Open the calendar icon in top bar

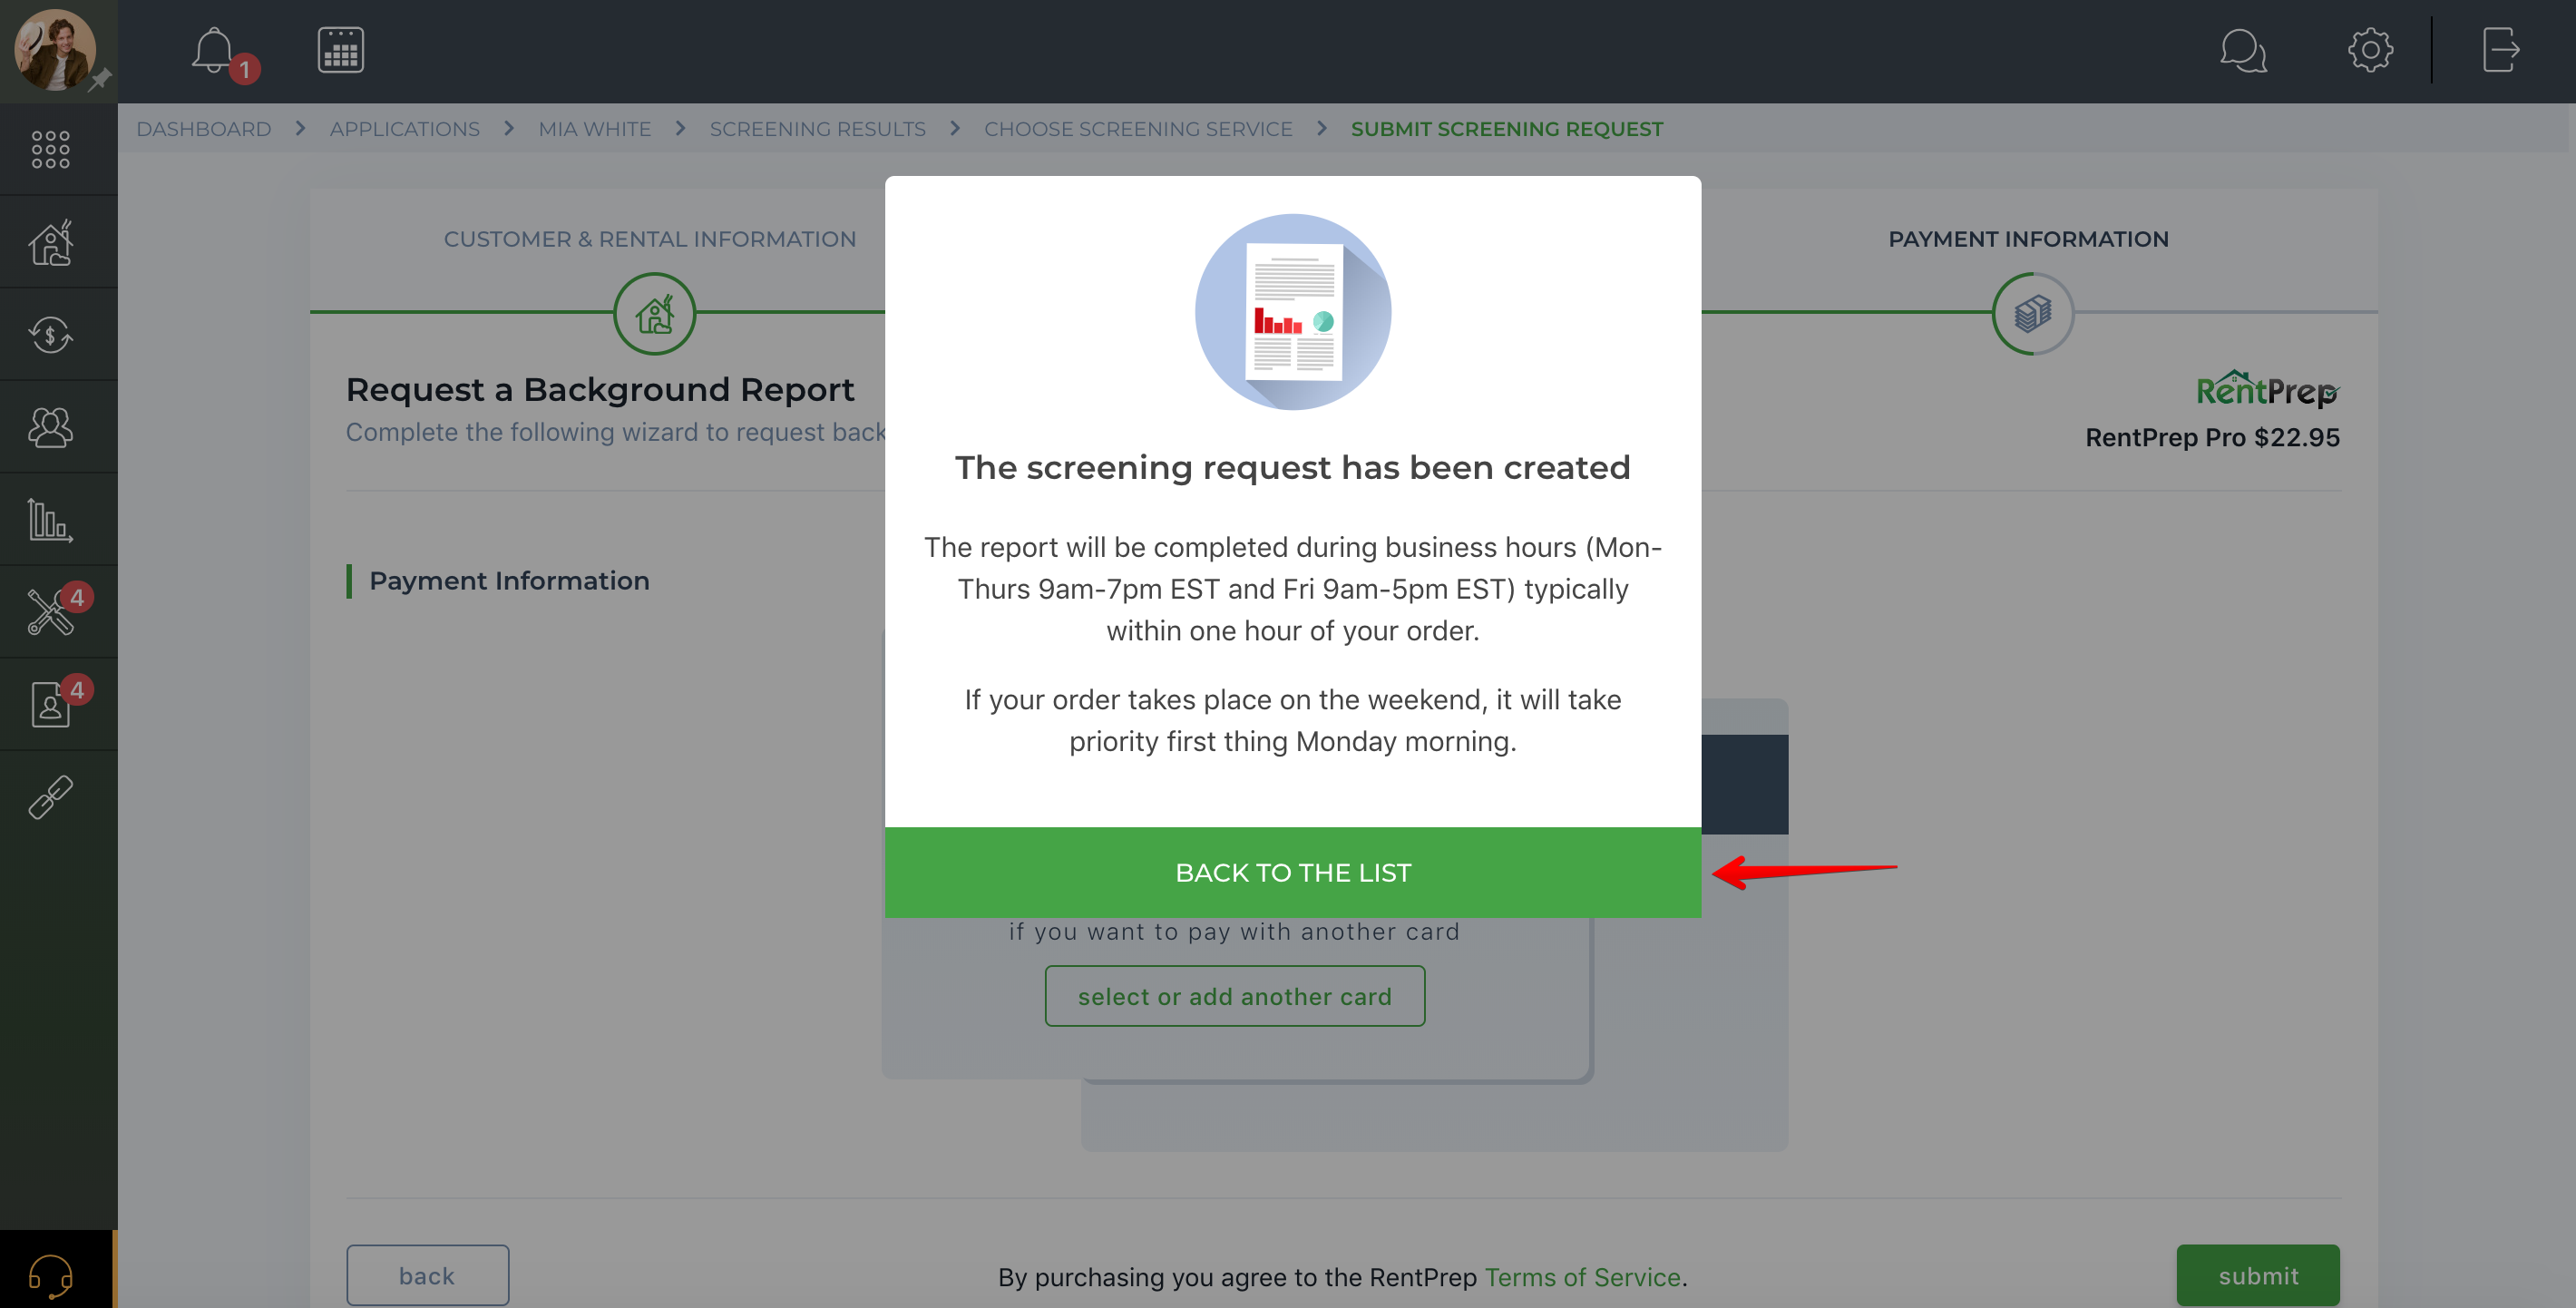click(x=341, y=50)
